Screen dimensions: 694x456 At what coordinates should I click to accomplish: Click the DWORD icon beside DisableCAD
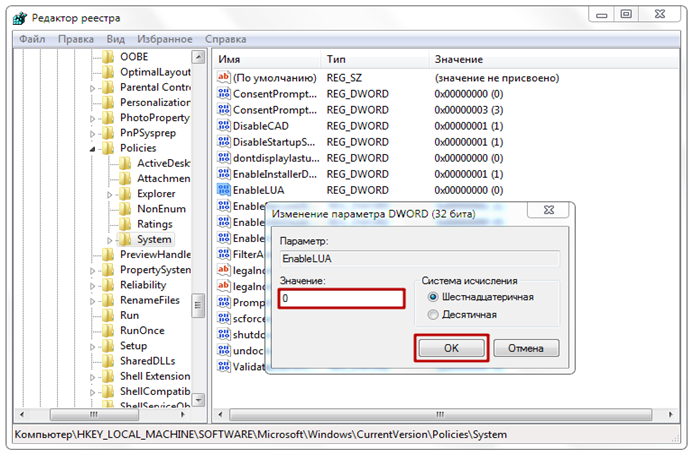tap(224, 126)
